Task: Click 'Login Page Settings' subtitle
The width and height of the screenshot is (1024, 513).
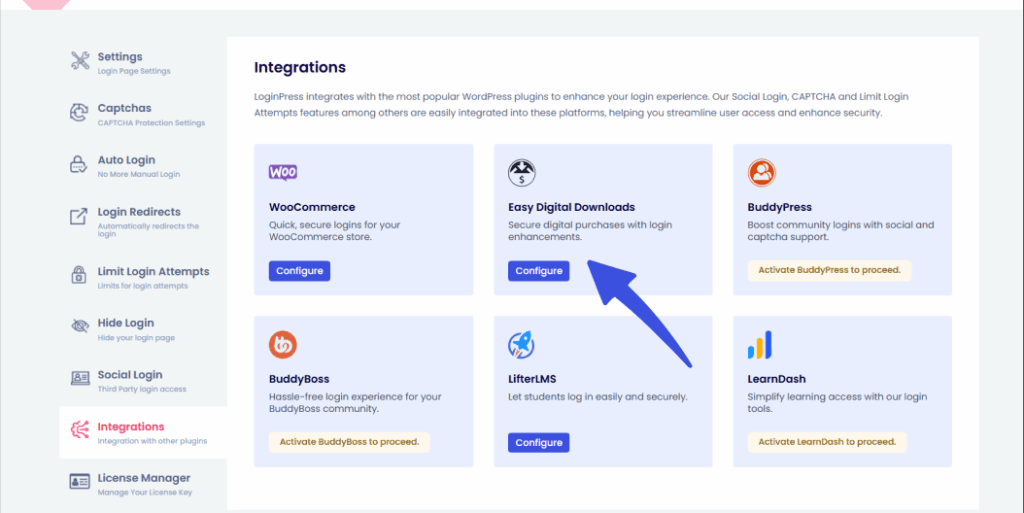Action: (134, 71)
